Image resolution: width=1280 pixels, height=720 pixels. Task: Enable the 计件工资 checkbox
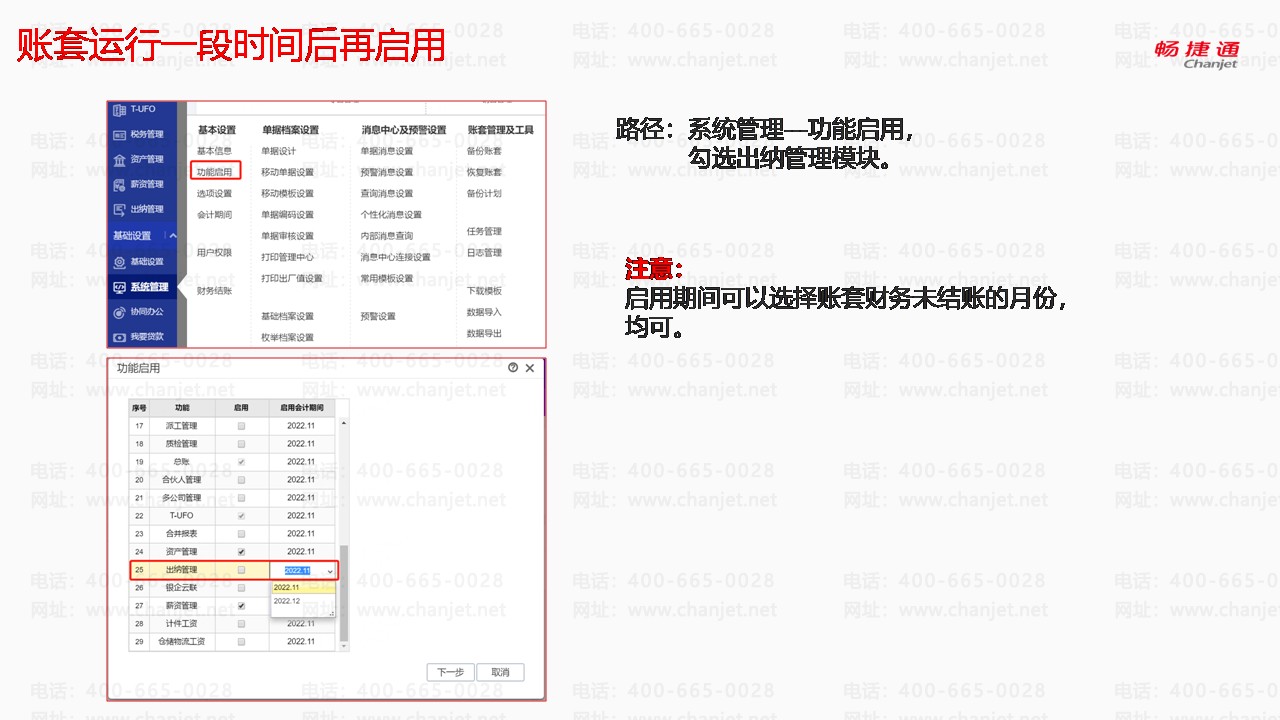241,624
